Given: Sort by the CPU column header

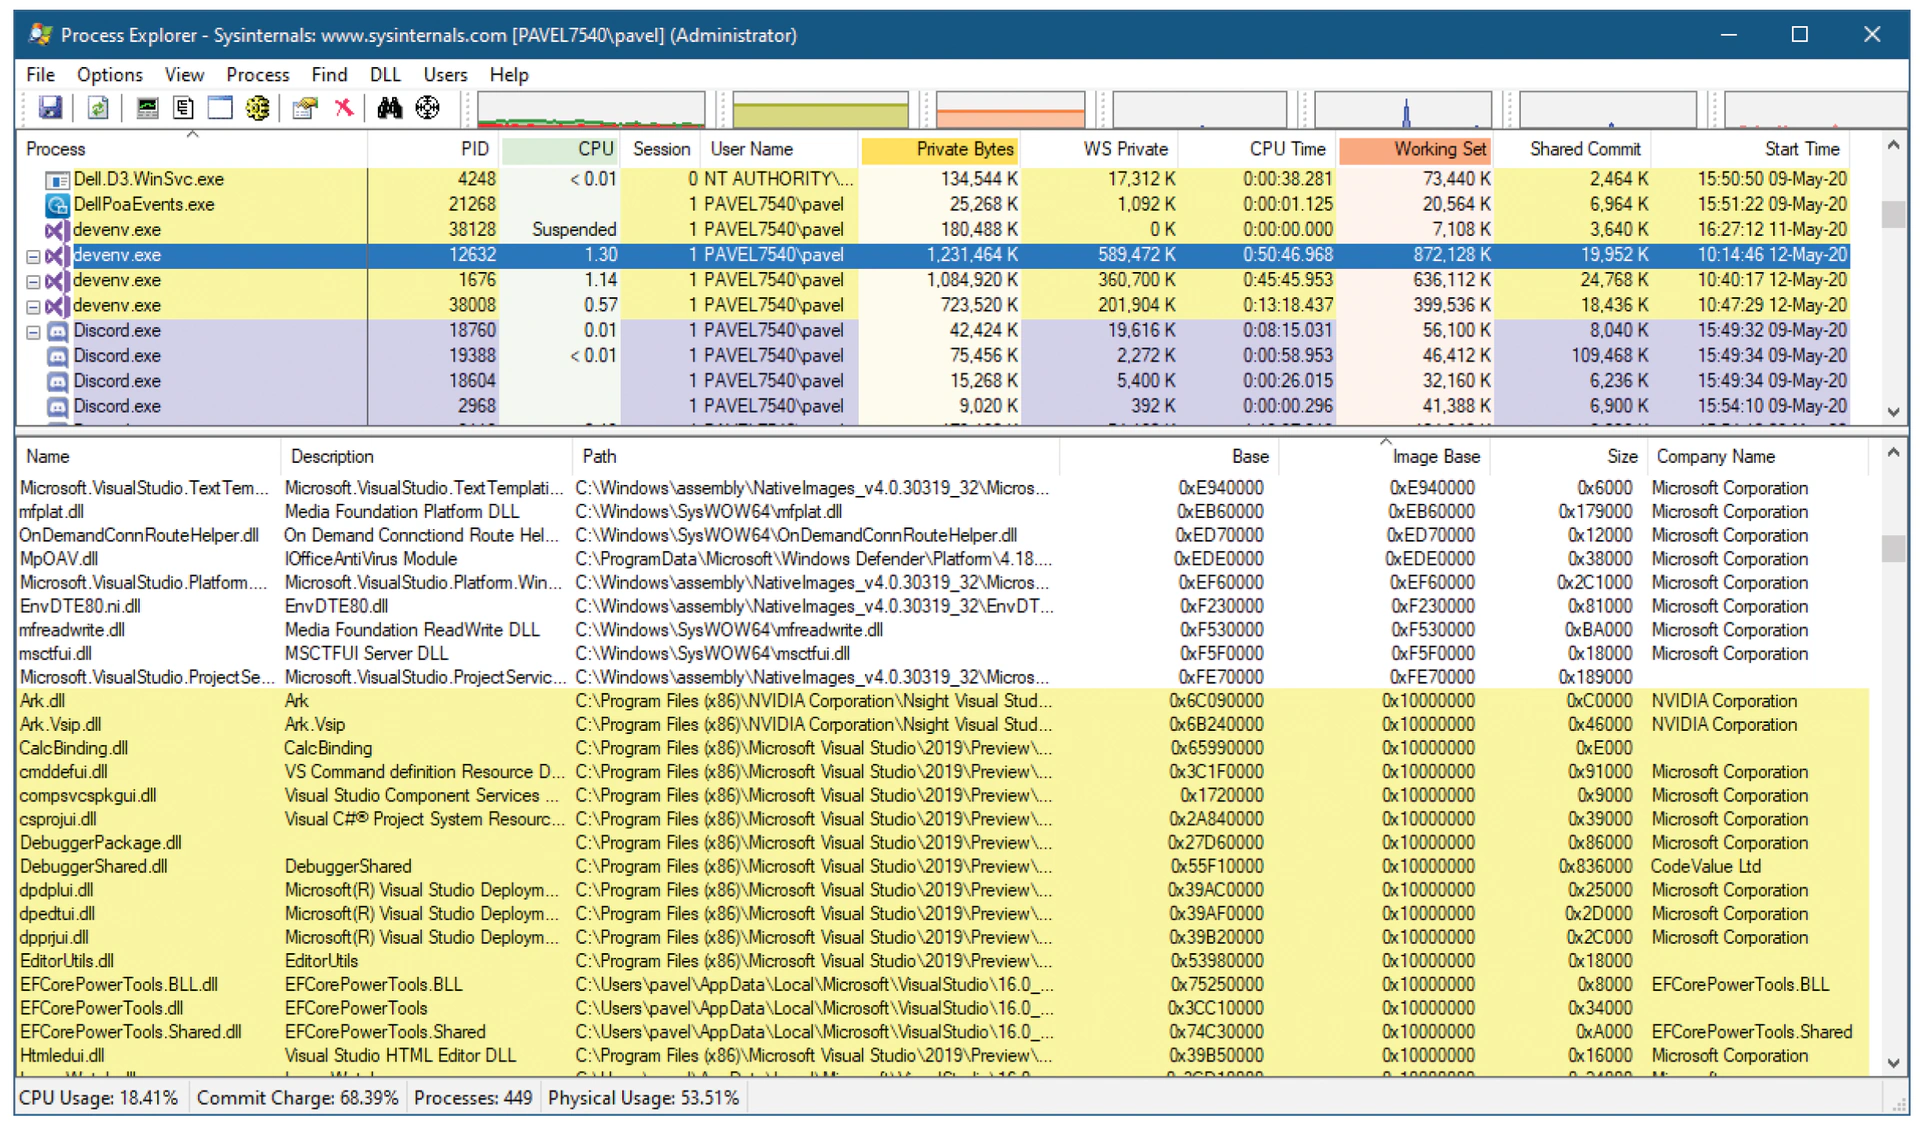Looking at the screenshot, I should point(560,149).
